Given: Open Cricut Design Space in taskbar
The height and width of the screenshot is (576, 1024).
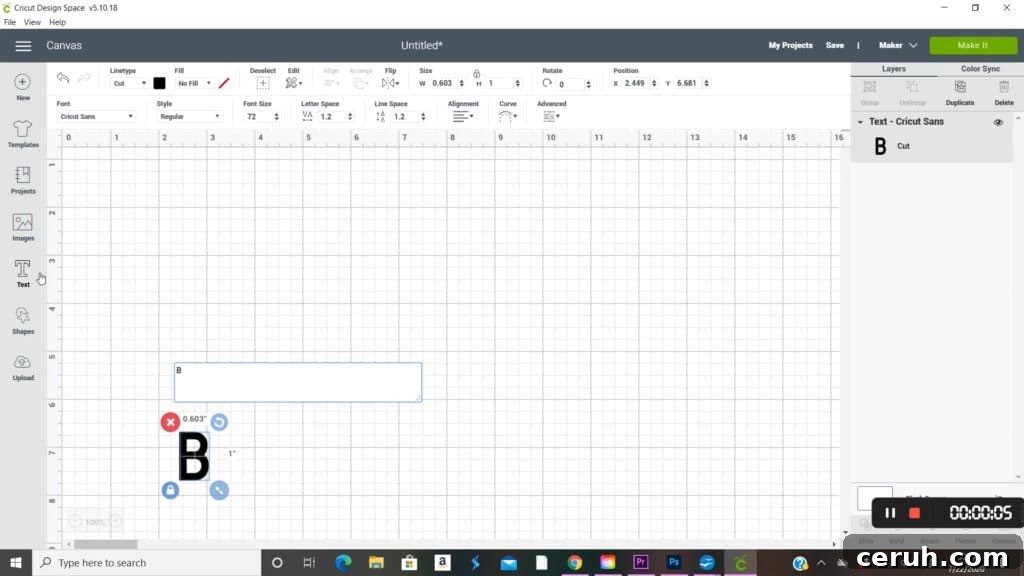Looking at the screenshot, I should pos(741,562).
